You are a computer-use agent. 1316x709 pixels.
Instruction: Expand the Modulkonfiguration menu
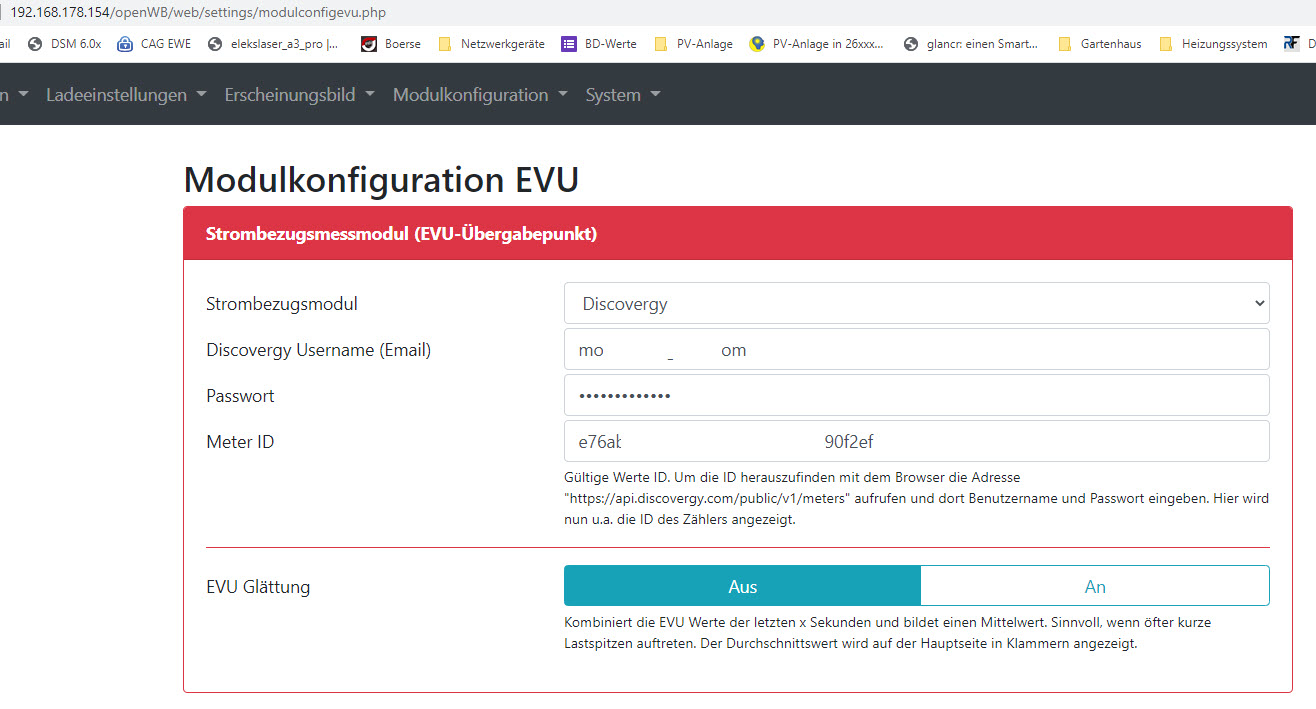coord(480,95)
